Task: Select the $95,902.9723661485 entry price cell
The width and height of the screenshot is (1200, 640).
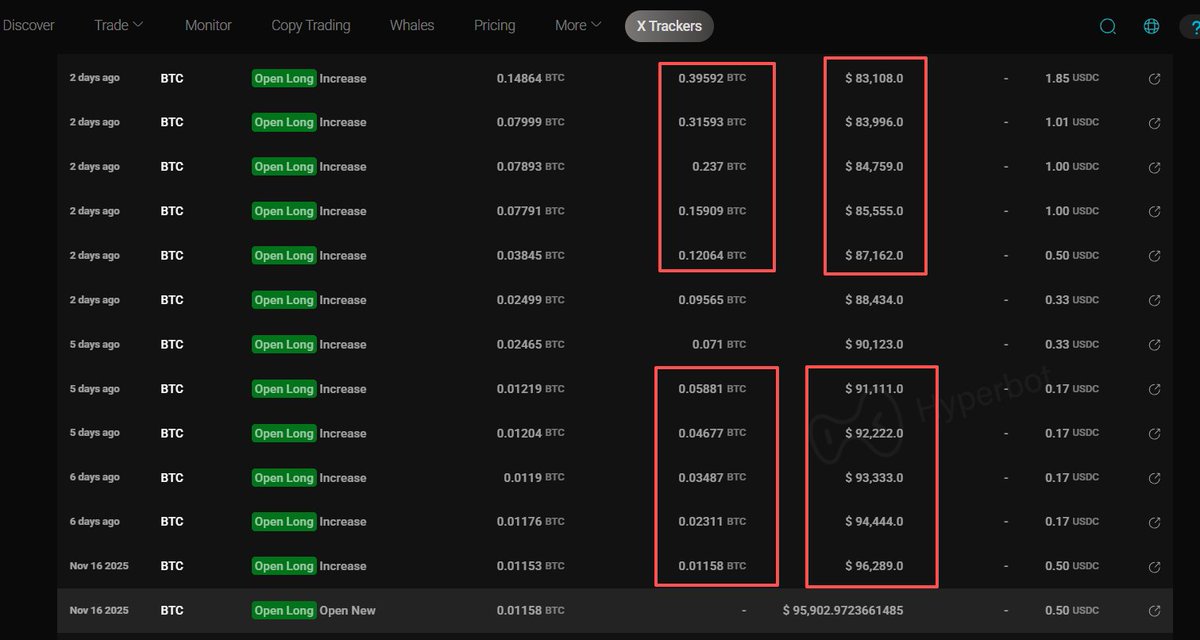Action: (x=842, y=611)
